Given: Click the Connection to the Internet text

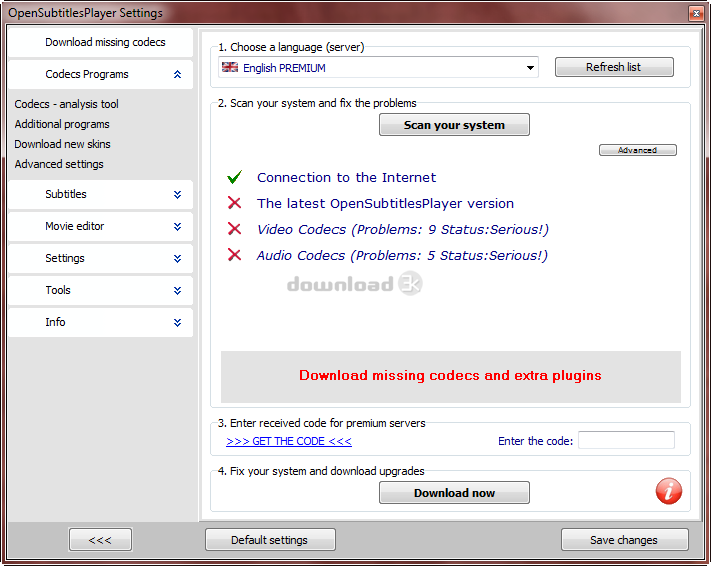Looking at the screenshot, I should [x=346, y=177].
